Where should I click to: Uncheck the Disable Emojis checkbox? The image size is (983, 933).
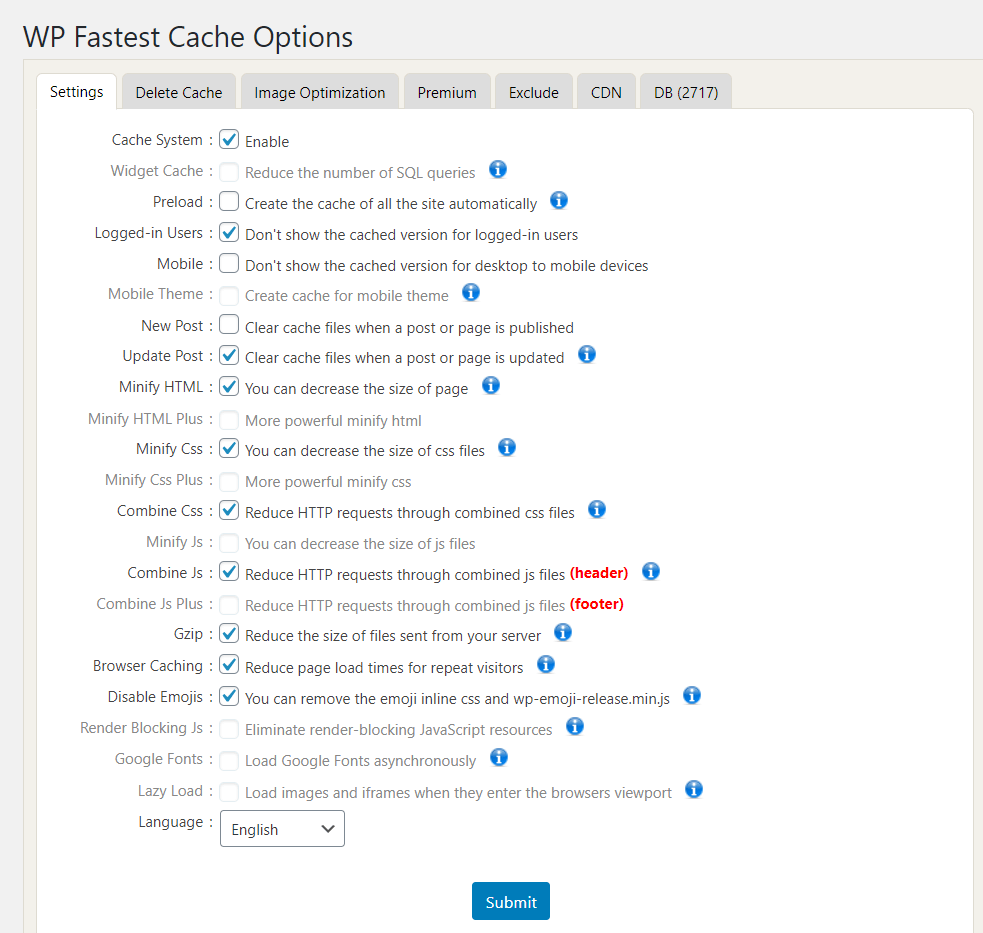tap(229, 696)
